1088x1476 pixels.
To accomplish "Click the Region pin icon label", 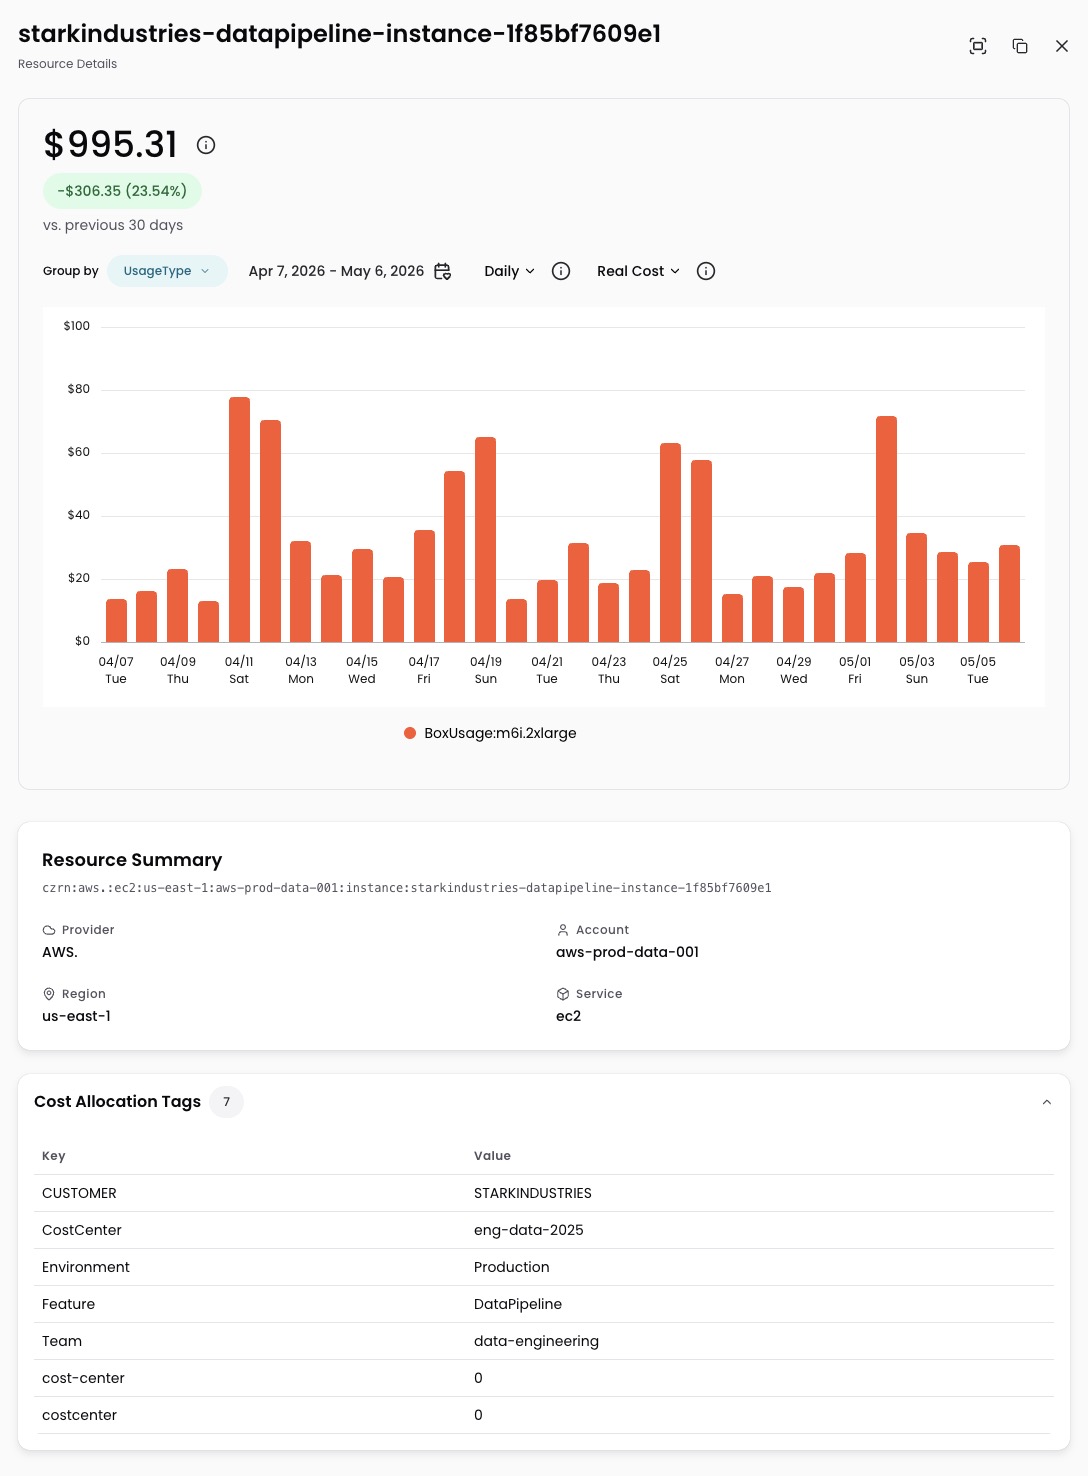I will 74,994.
